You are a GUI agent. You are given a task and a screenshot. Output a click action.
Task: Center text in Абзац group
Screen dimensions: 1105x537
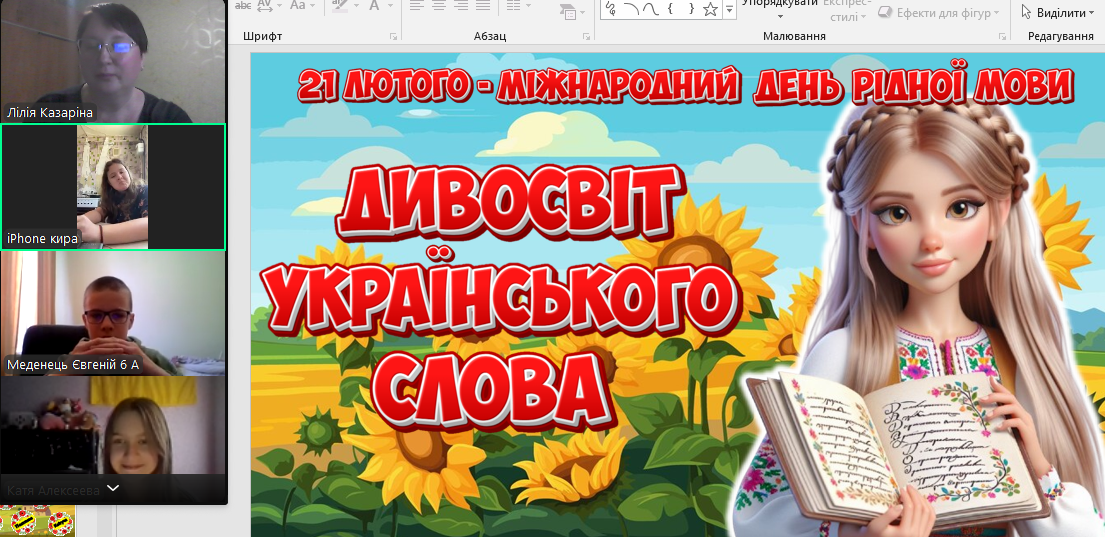click(x=438, y=6)
